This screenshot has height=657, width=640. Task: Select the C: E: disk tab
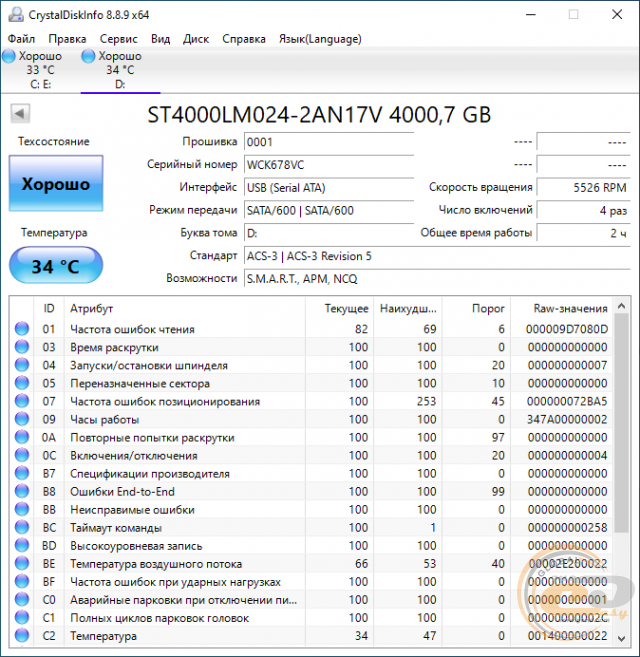point(40,70)
